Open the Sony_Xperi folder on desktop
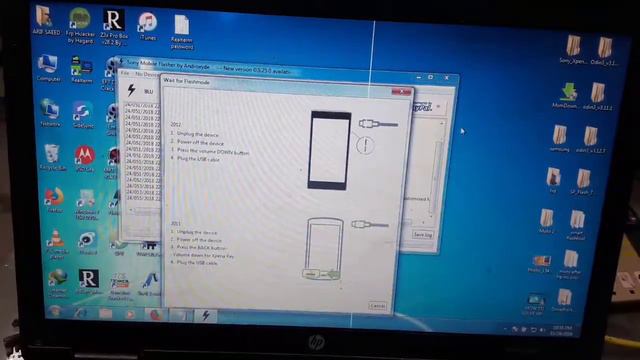 (x=573, y=49)
